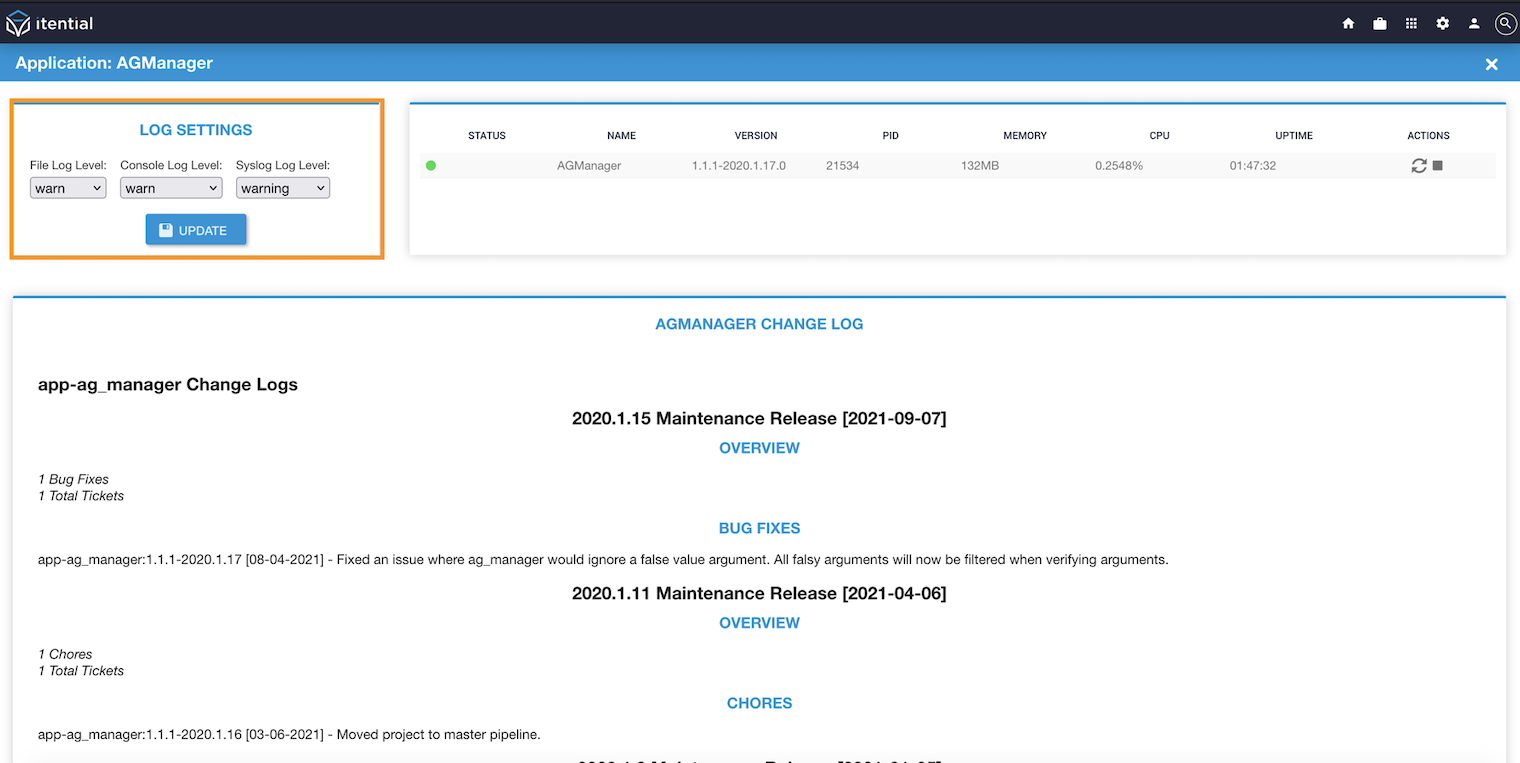Close the AGManager application panel
Image resolution: width=1520 pixels, height=763 pixels.
pyautogui.click(x=1491, y=64)
